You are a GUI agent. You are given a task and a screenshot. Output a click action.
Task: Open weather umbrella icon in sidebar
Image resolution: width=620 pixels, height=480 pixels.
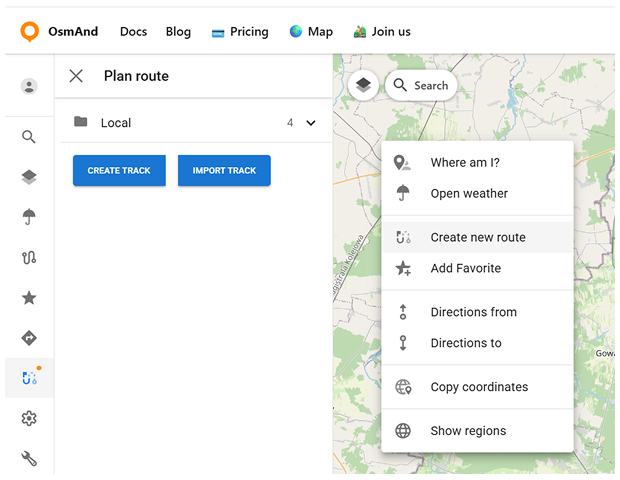pyautogui.click(x=29, y=217)
